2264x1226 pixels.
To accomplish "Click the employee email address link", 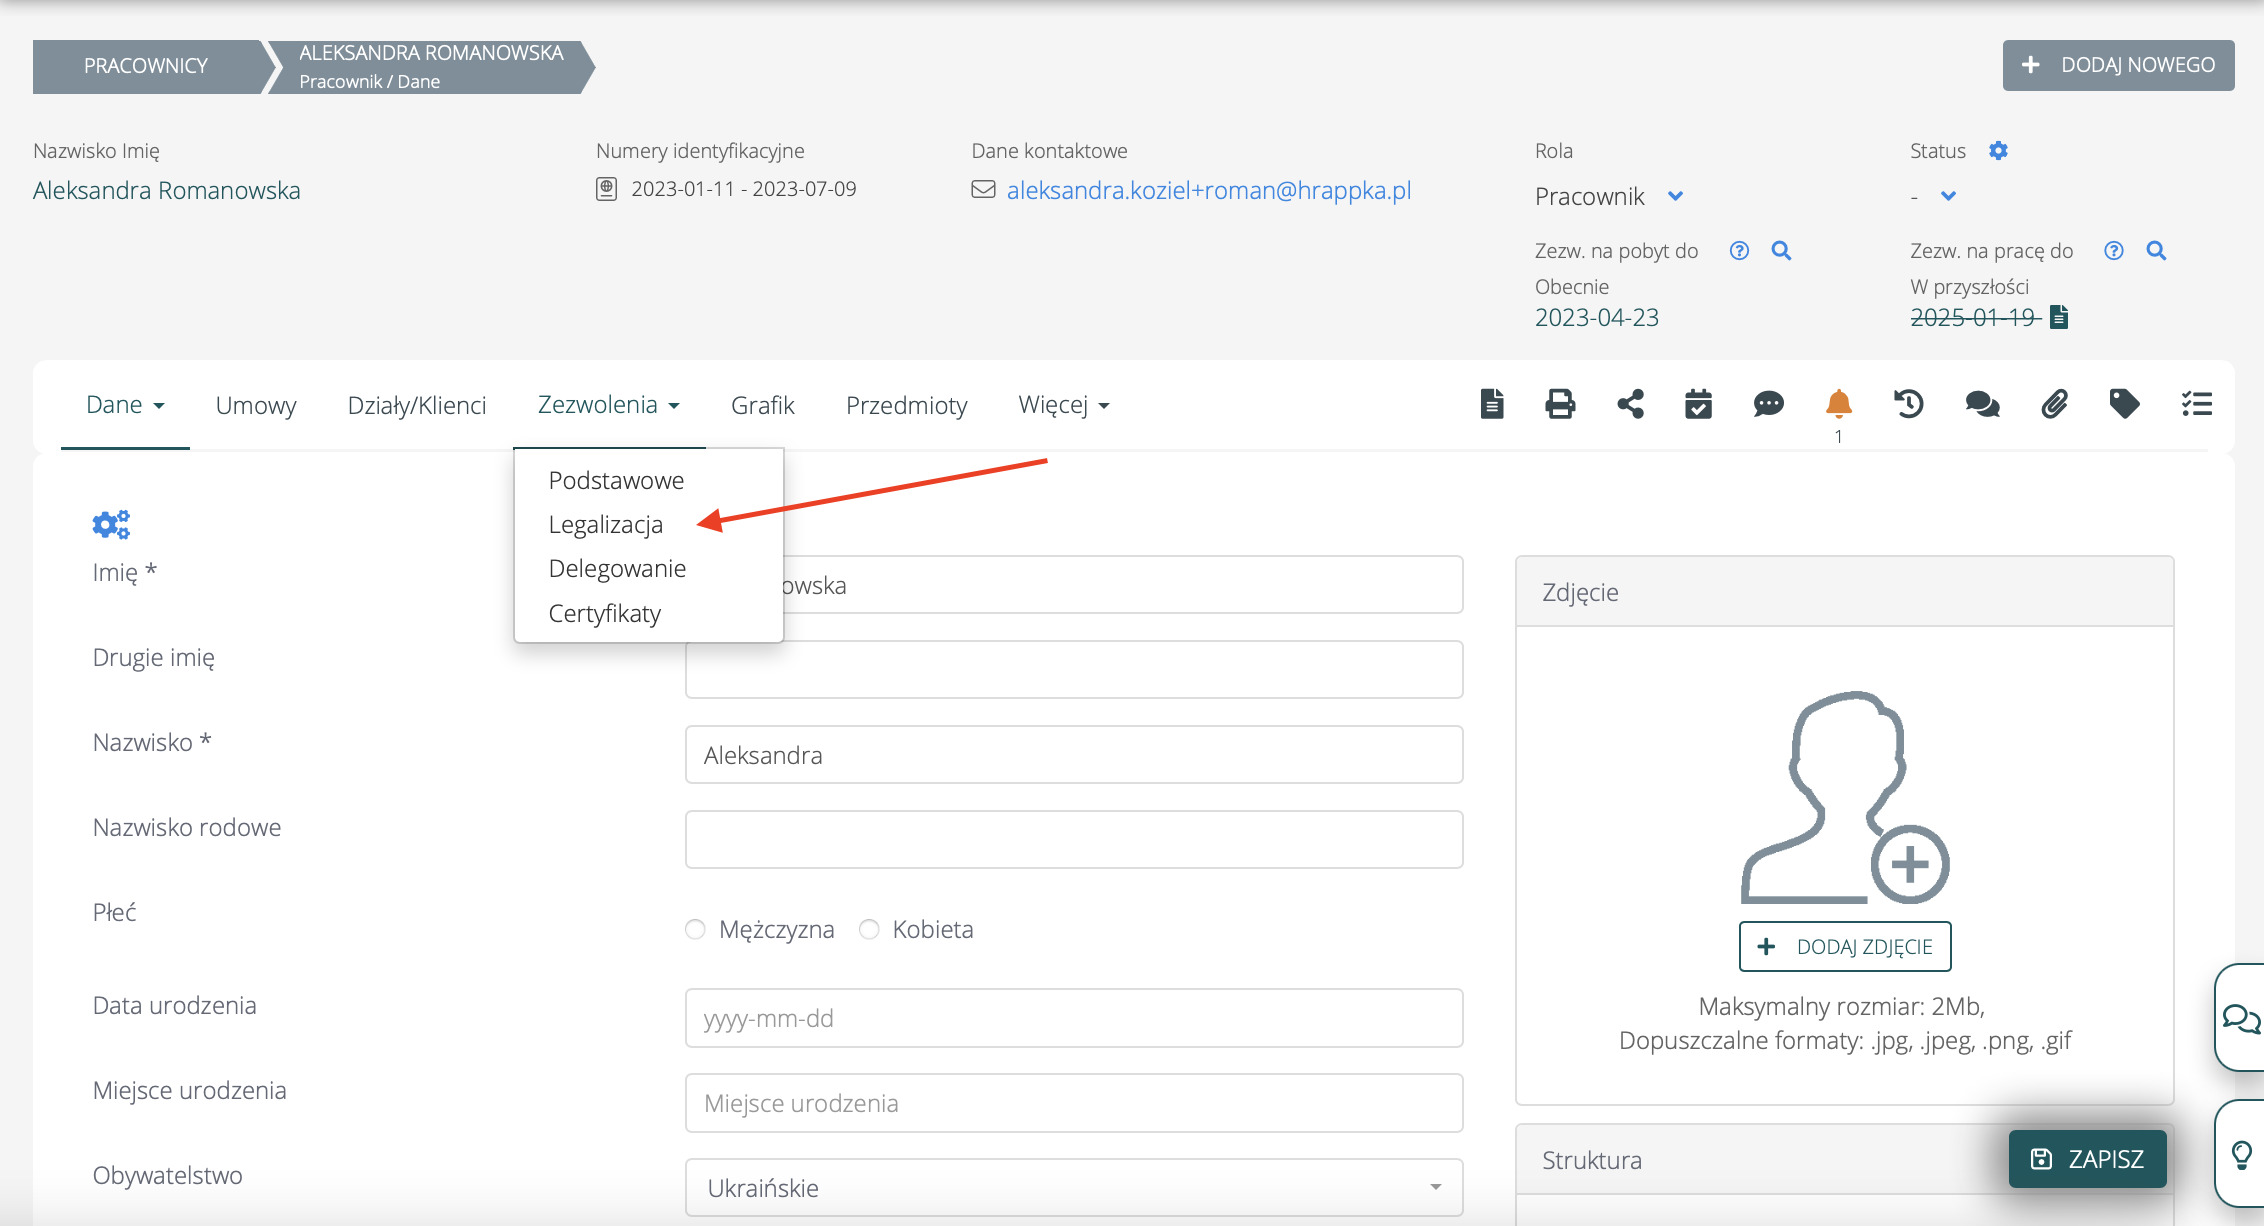I will coord(1208,190).
